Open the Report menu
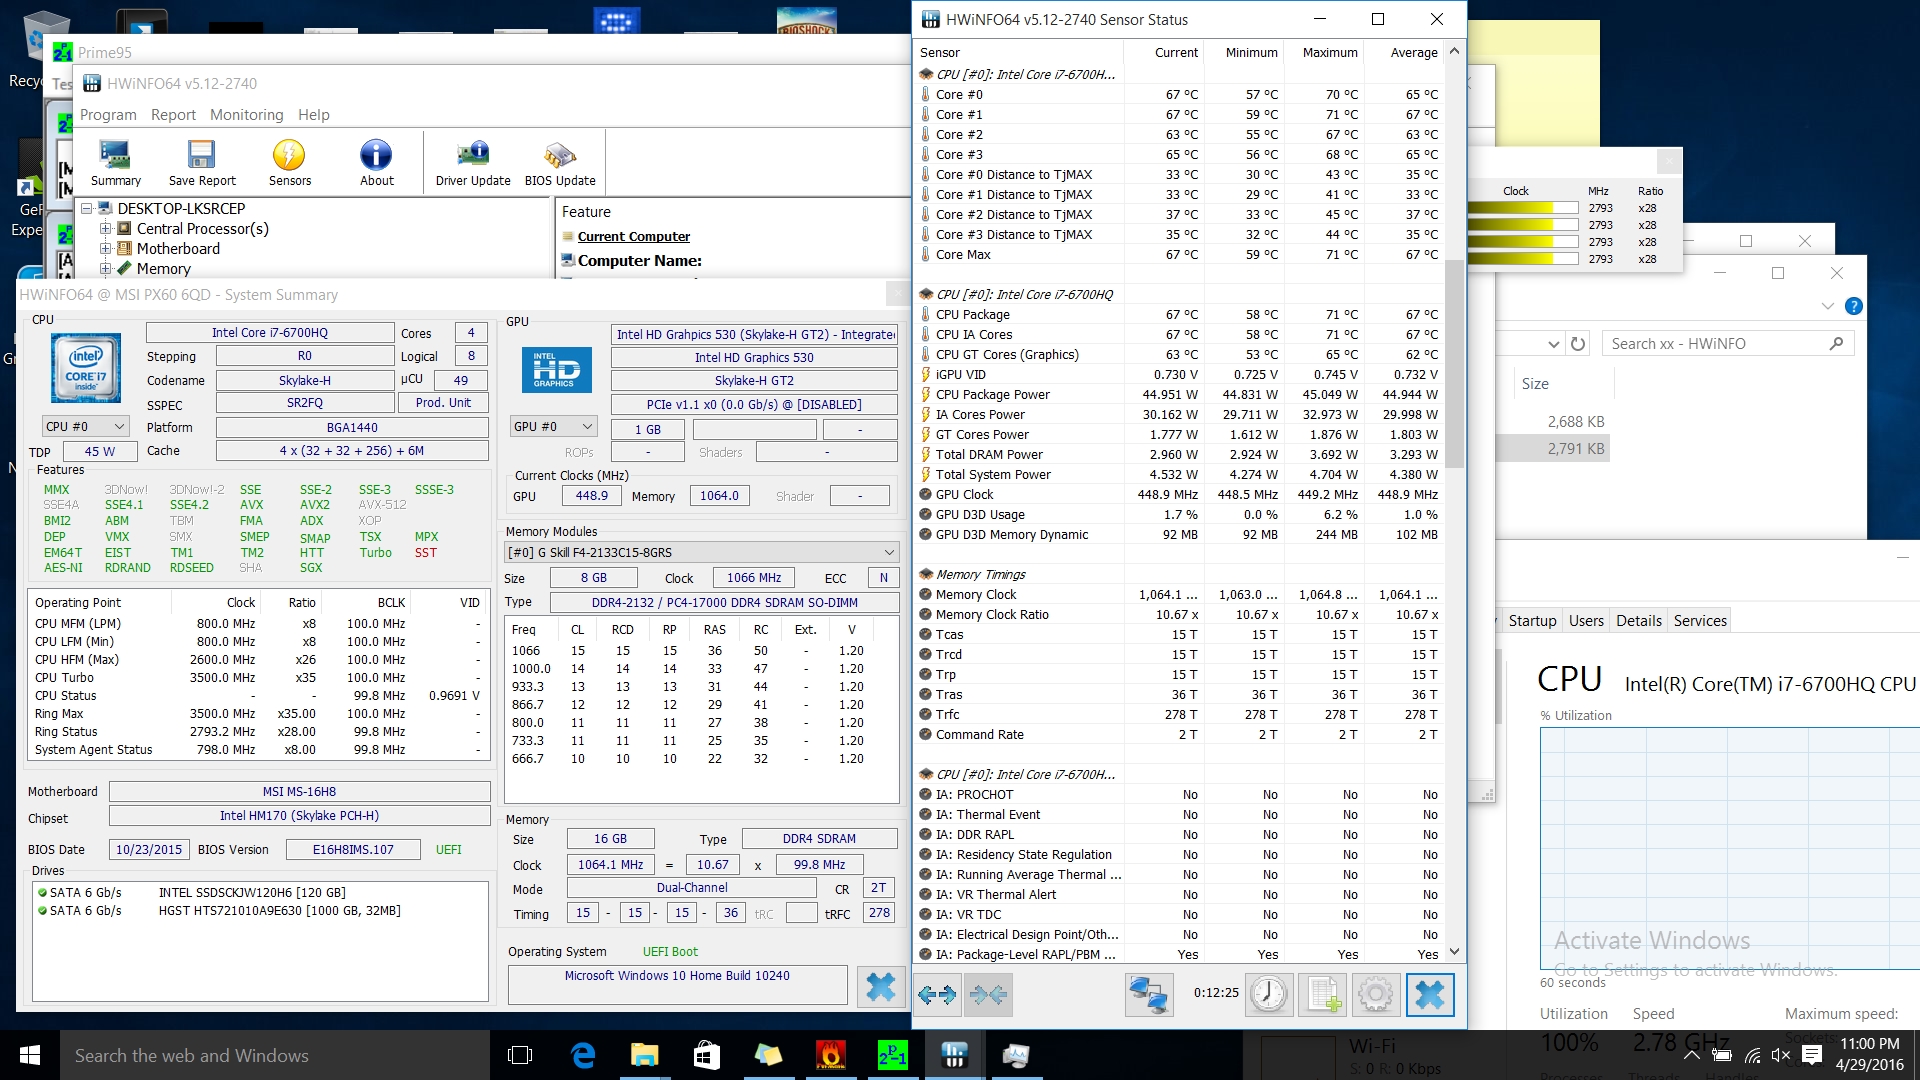1920x1080 pixels. point(173,115)
